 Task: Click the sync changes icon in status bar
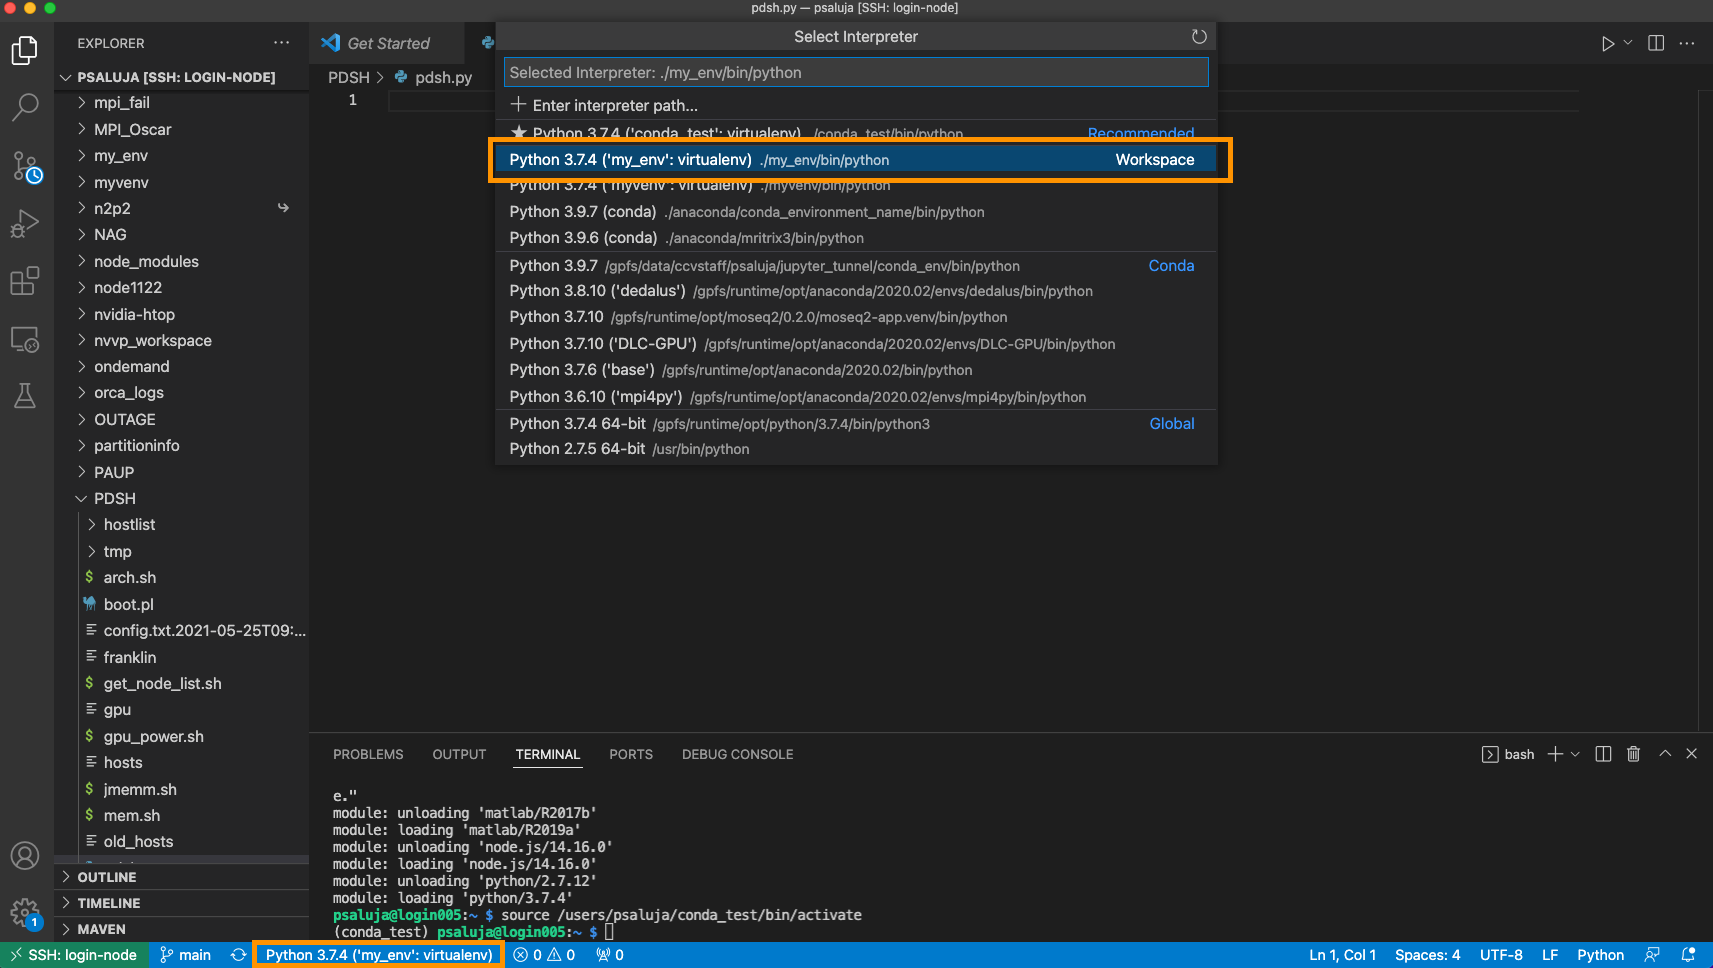click(238, 955)
